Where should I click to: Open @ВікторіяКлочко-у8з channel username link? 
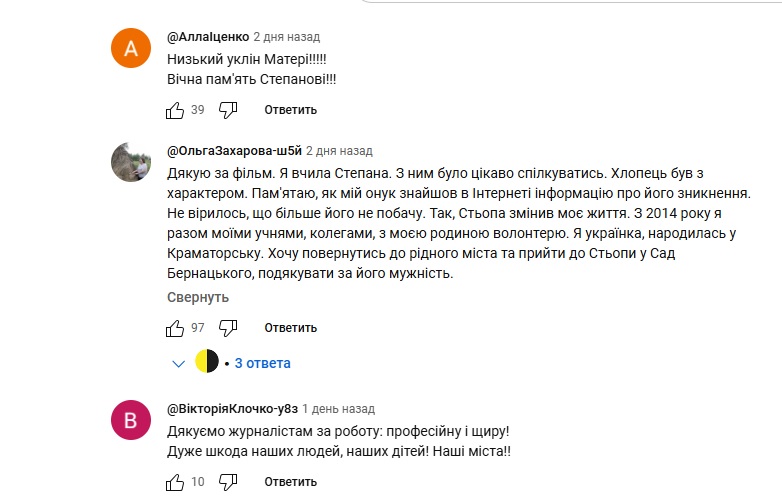point(232,409)
